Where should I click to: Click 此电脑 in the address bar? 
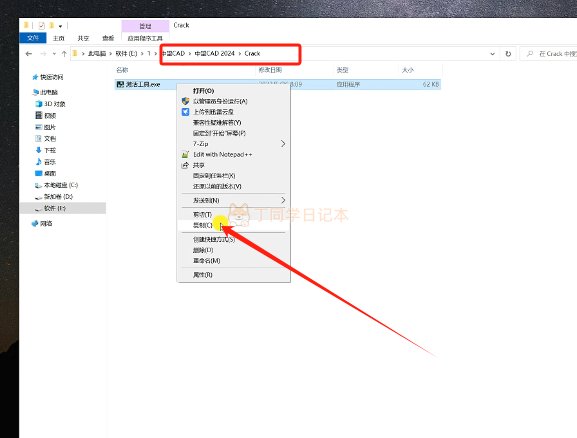[x=97, y=54]
